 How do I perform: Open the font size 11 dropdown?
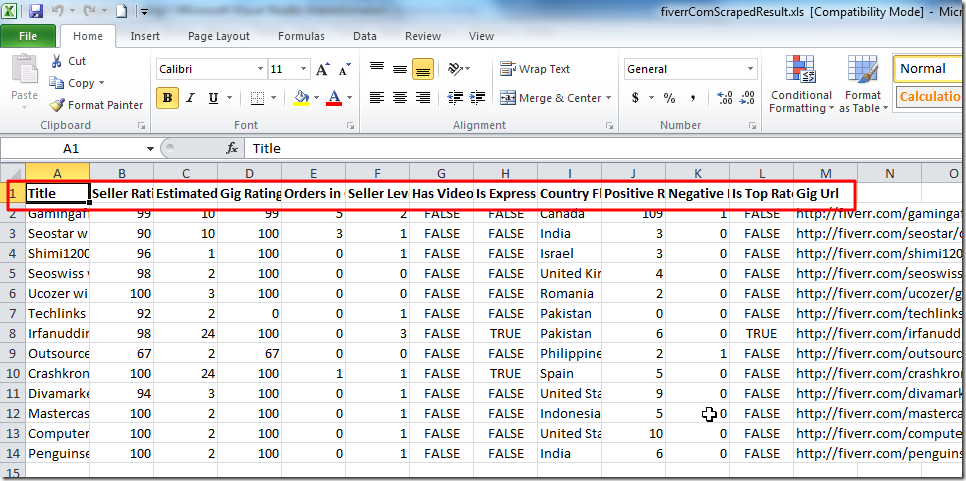[304, 69]
